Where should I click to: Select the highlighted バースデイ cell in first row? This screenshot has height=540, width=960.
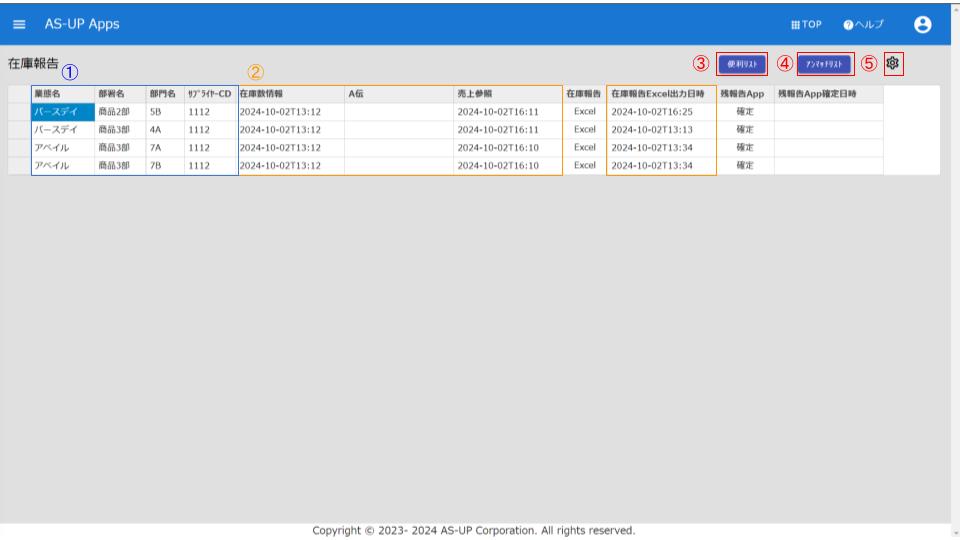click(x=63, y=112)
